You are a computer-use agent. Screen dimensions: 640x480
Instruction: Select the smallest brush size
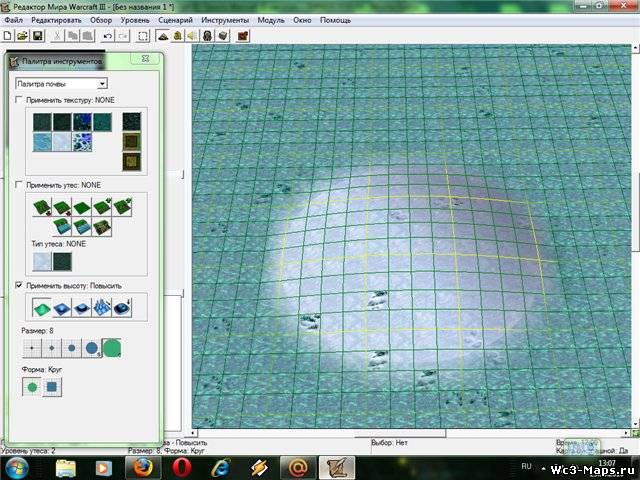pyautogui.click(x=33, y=349)
